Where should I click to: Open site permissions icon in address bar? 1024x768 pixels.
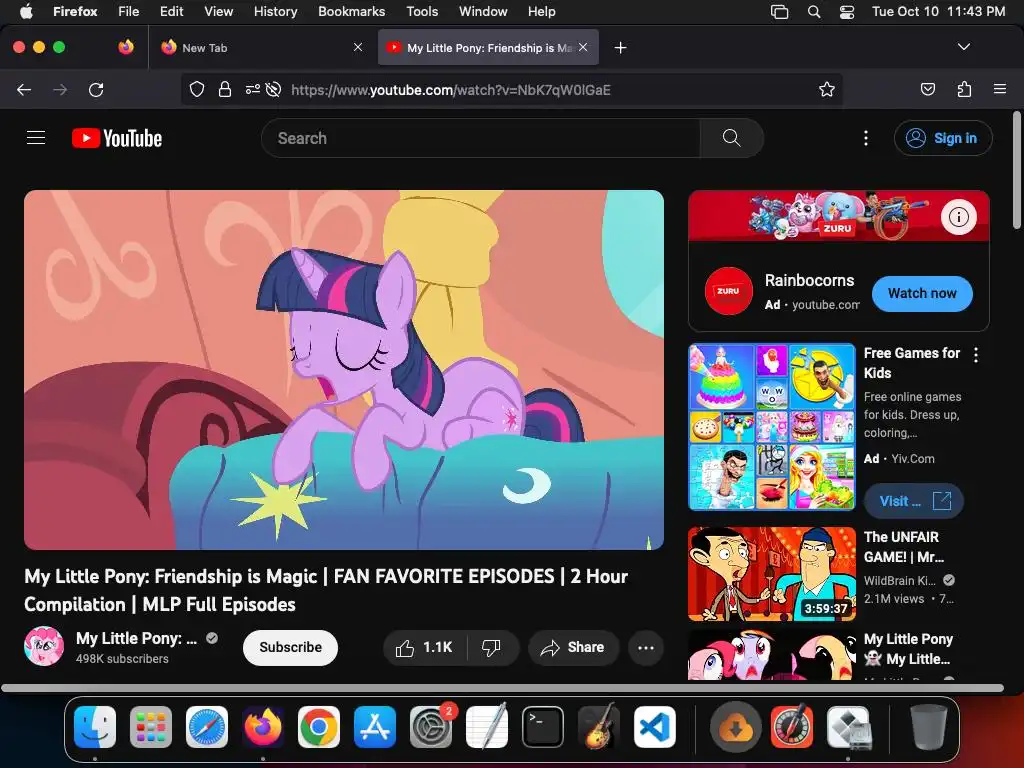253,89
